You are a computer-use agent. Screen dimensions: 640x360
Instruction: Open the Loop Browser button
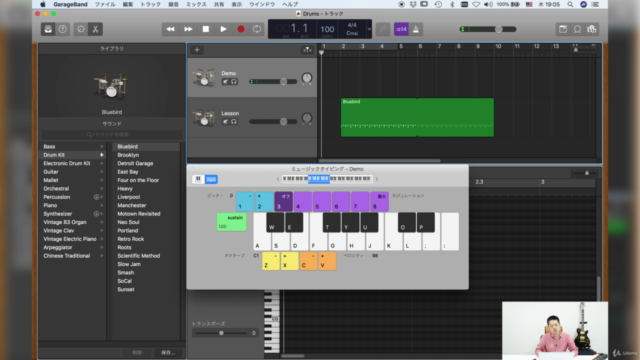(x=578, y=29)
